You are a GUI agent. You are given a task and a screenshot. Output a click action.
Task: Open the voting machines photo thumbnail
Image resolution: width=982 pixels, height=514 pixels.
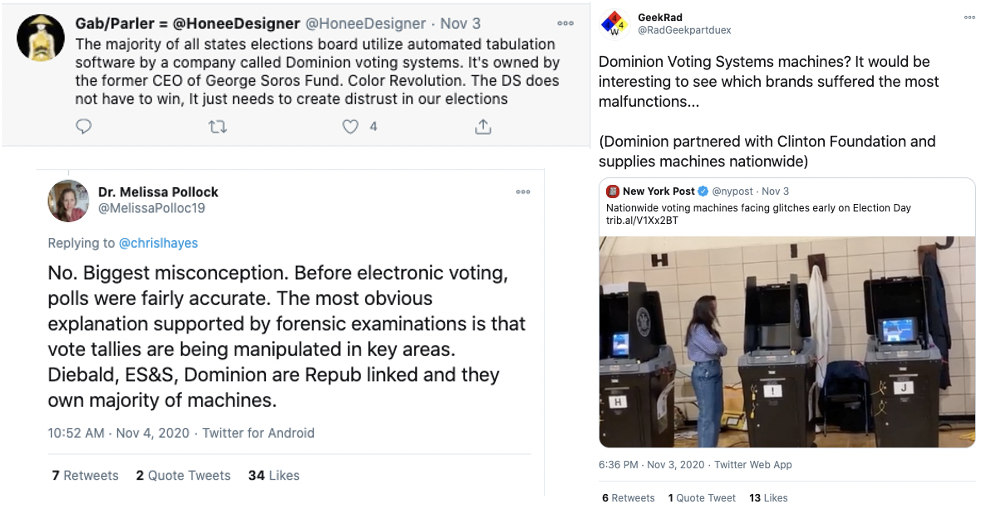(x=787, y=342)
